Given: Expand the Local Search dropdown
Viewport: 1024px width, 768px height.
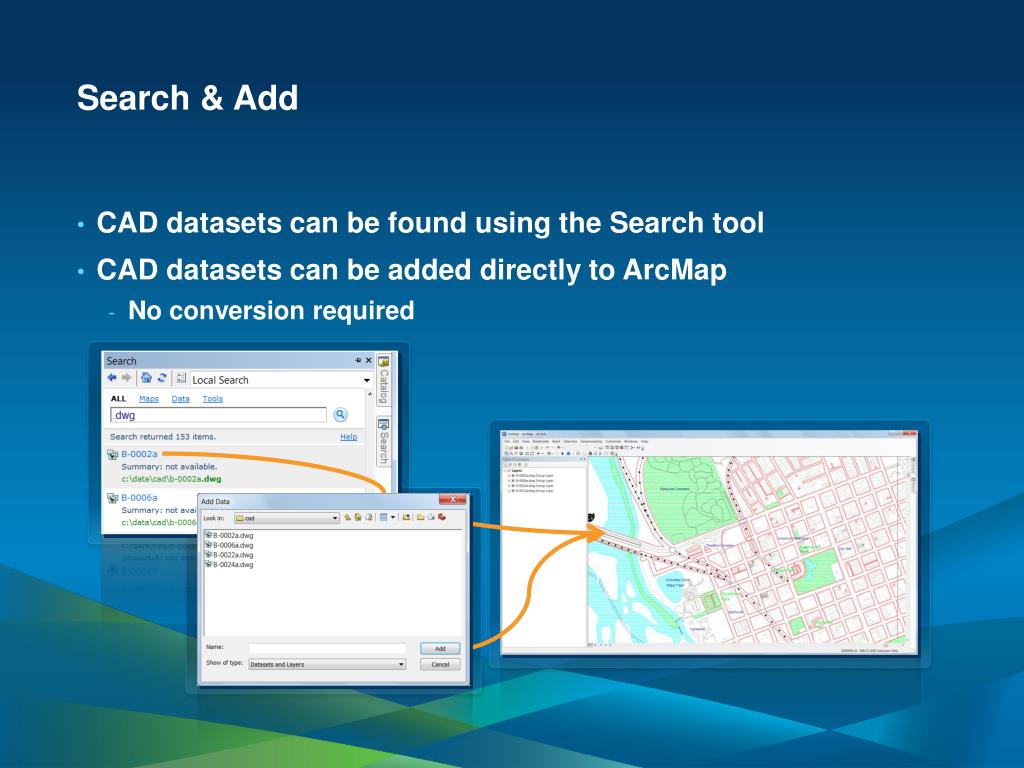Looking at the screenshot, I should (366, 380).
